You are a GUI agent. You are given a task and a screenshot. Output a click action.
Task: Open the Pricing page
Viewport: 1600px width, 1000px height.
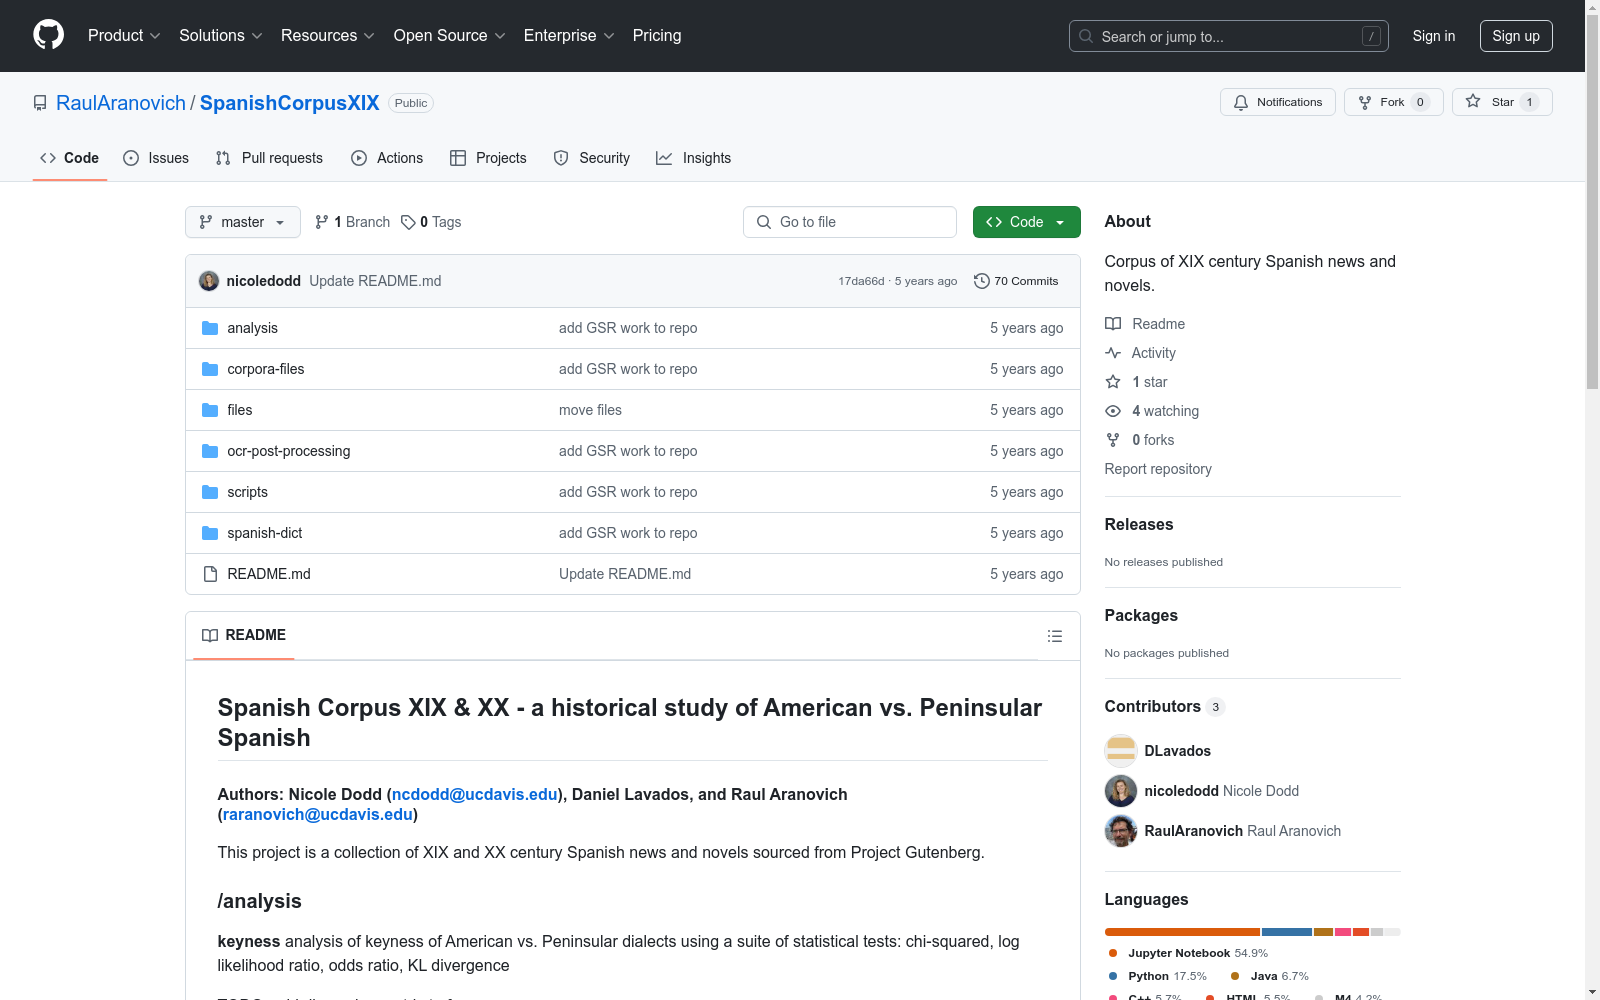[657, 35]
